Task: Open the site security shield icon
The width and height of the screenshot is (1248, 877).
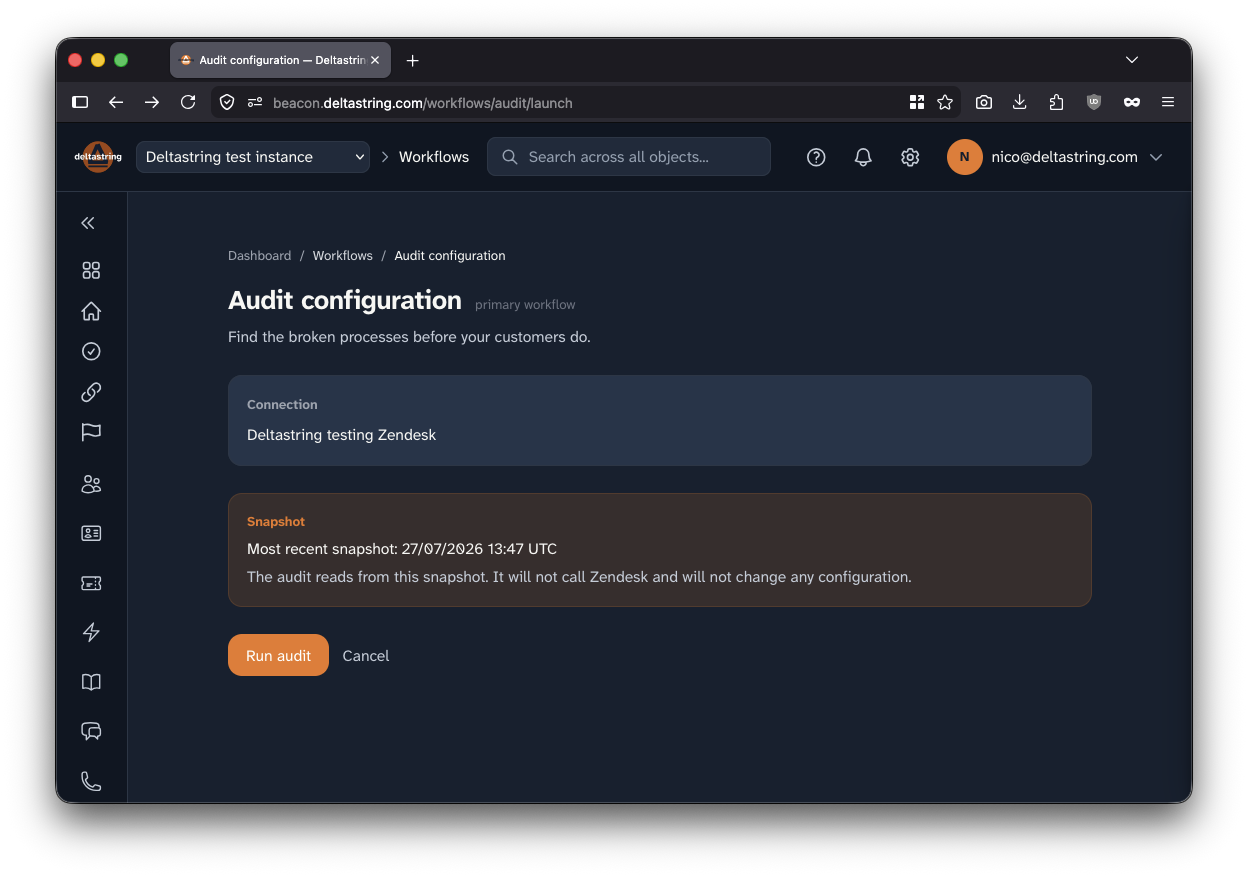Action: 227,102
